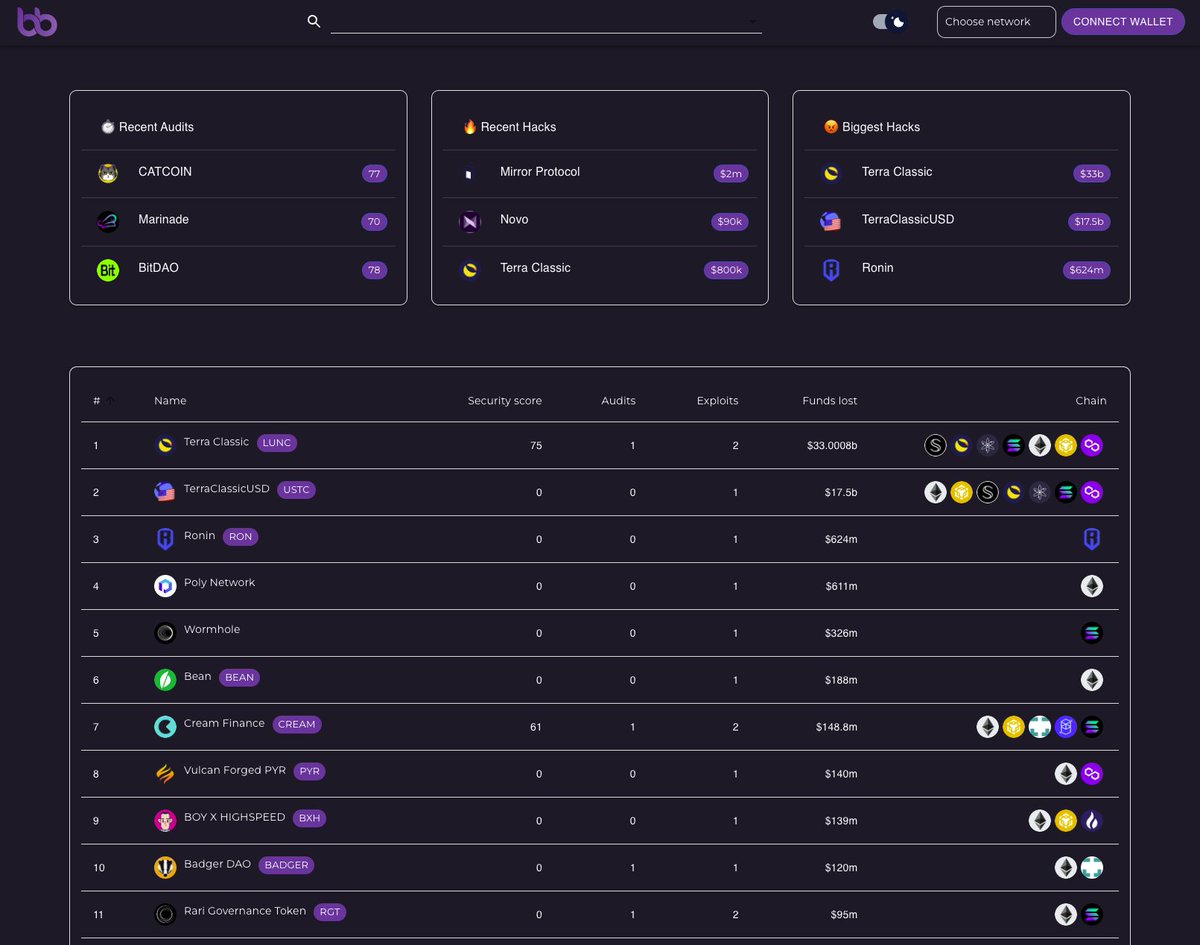
Task: Click the $90k badge for Novo
Action: point(730,222)
